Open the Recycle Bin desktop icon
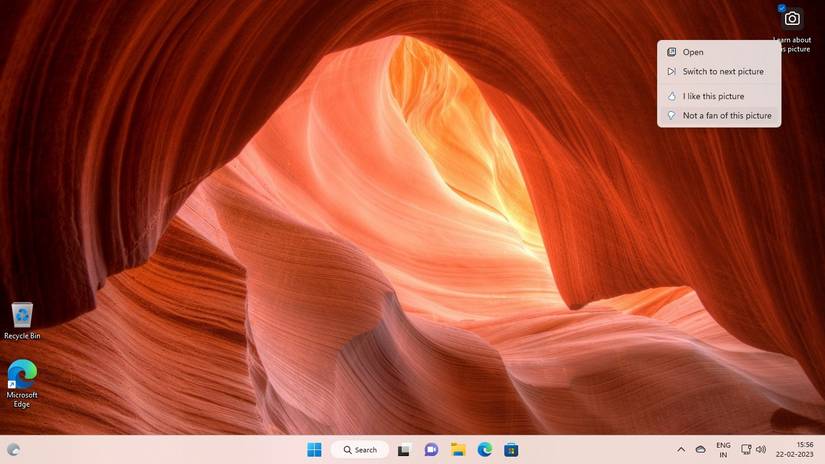Image resolution: width=825 pixels, height=464 pixels. click(x=22, y=320)
